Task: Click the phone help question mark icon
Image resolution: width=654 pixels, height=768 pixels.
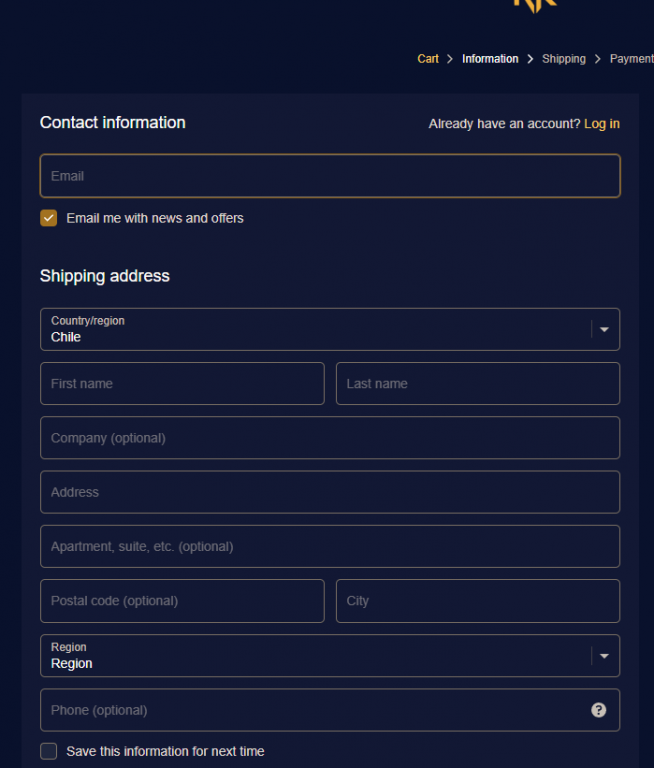Action: point(598,710)
